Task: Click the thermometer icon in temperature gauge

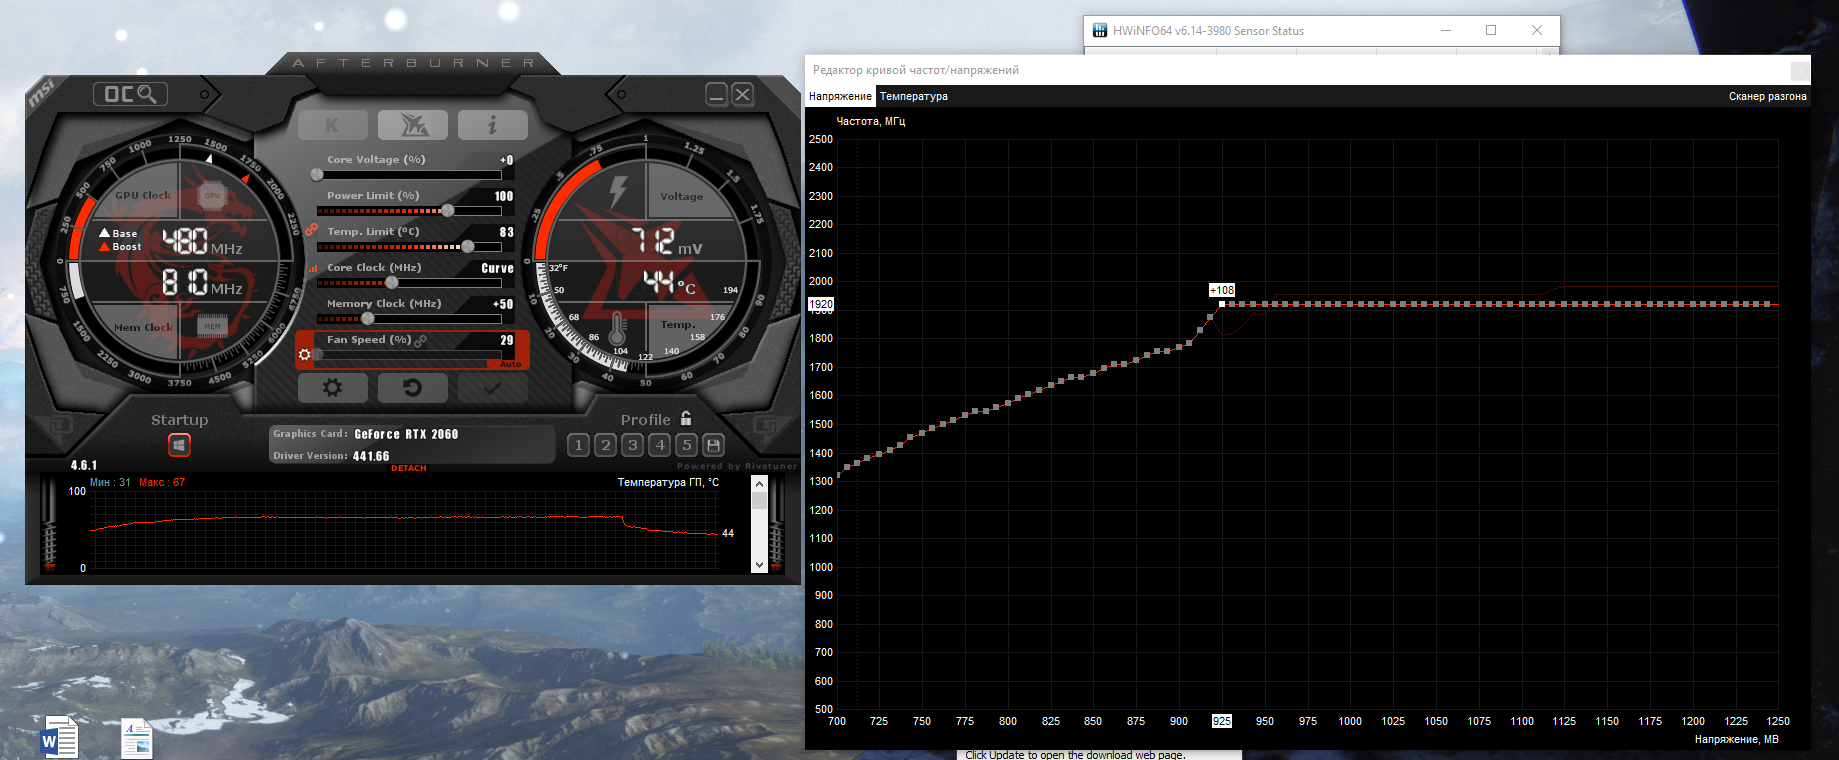Action: (x=617, y=330)
